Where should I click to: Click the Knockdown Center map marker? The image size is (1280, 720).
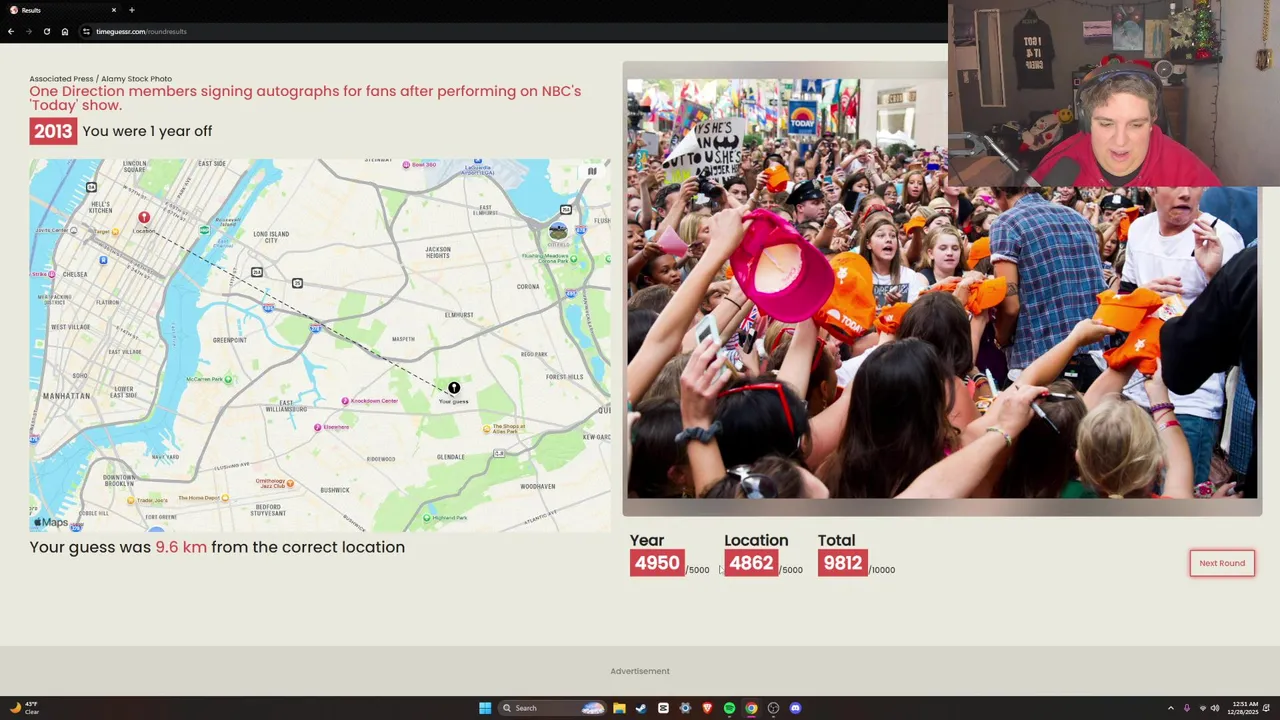point(345,401)
